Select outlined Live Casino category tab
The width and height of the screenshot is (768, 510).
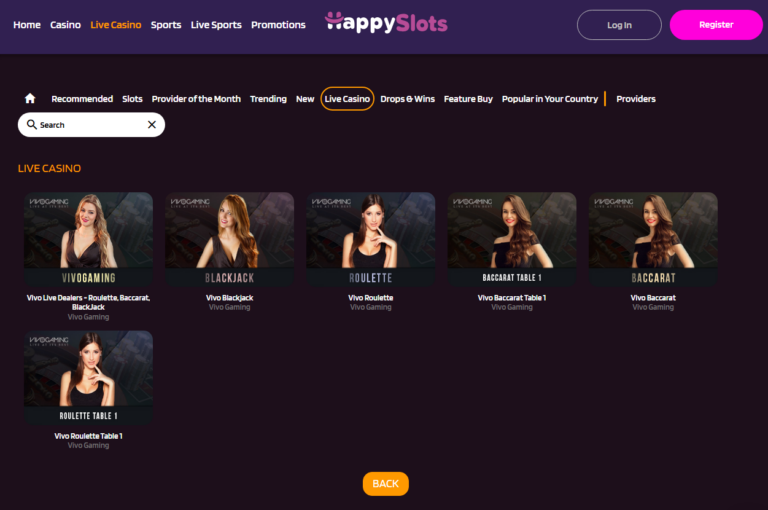(x=347, y=98)
